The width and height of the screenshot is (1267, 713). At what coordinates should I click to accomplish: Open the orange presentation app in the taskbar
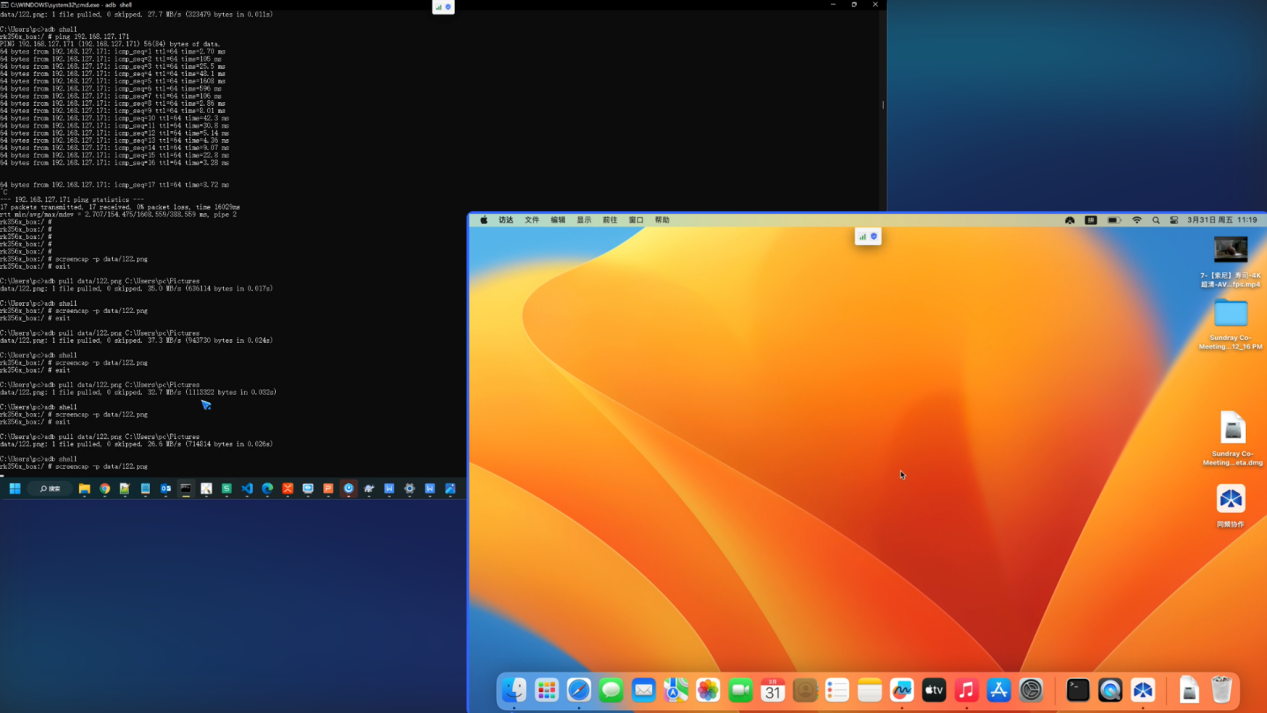[328, 489]
